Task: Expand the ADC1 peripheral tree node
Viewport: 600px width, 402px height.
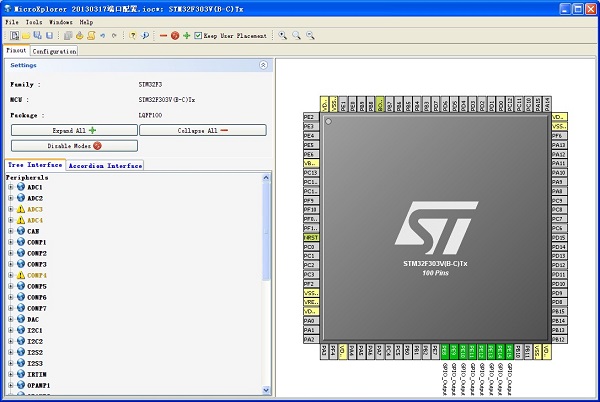Action: coord(11,187)
